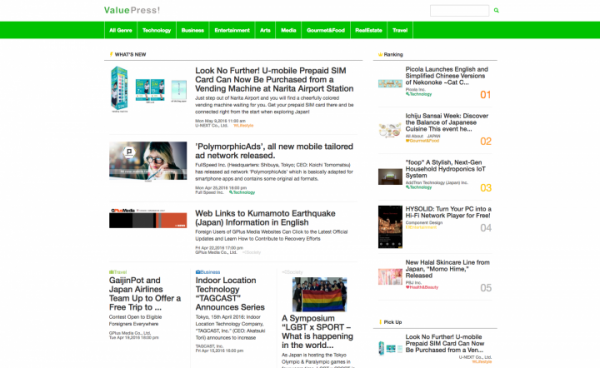The image size is (600, 368).
Task: Open GaijinPot and Japan Airlines article
Action: click(x=145, y=293)
